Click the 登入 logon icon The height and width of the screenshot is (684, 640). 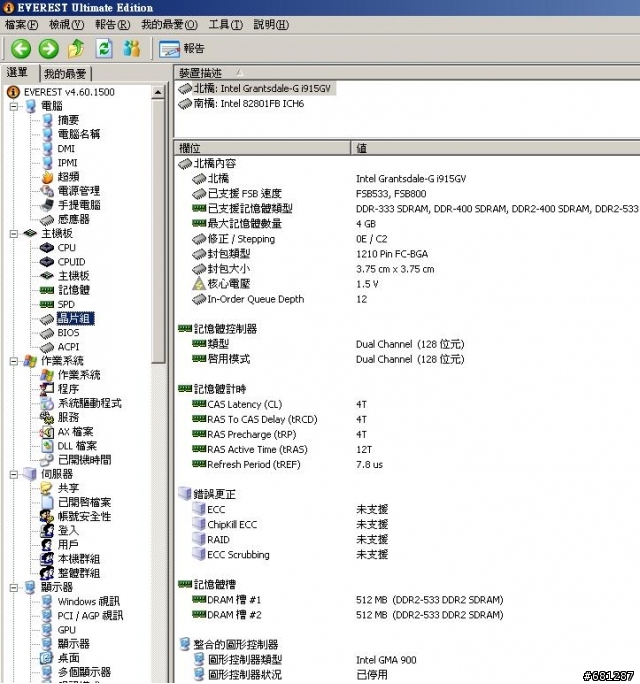[47, 530]
